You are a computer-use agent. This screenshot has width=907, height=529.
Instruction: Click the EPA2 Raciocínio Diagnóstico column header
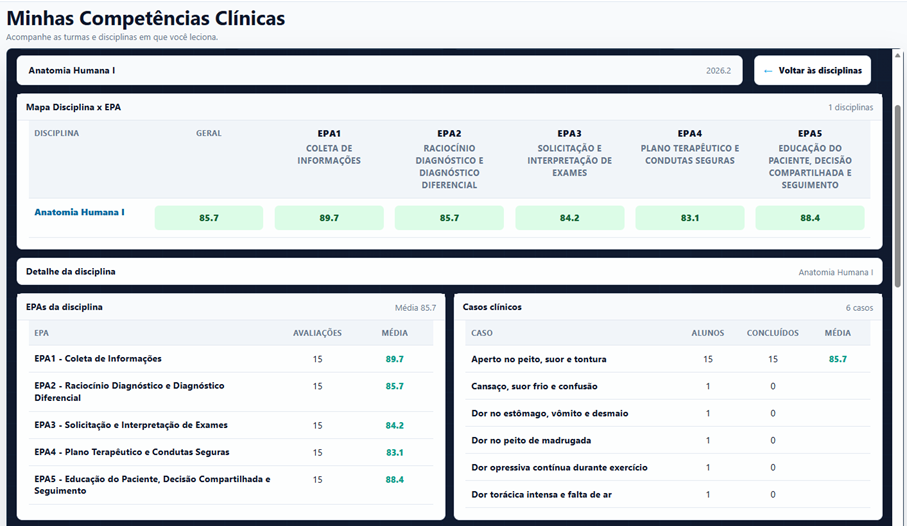coord(449,159)
